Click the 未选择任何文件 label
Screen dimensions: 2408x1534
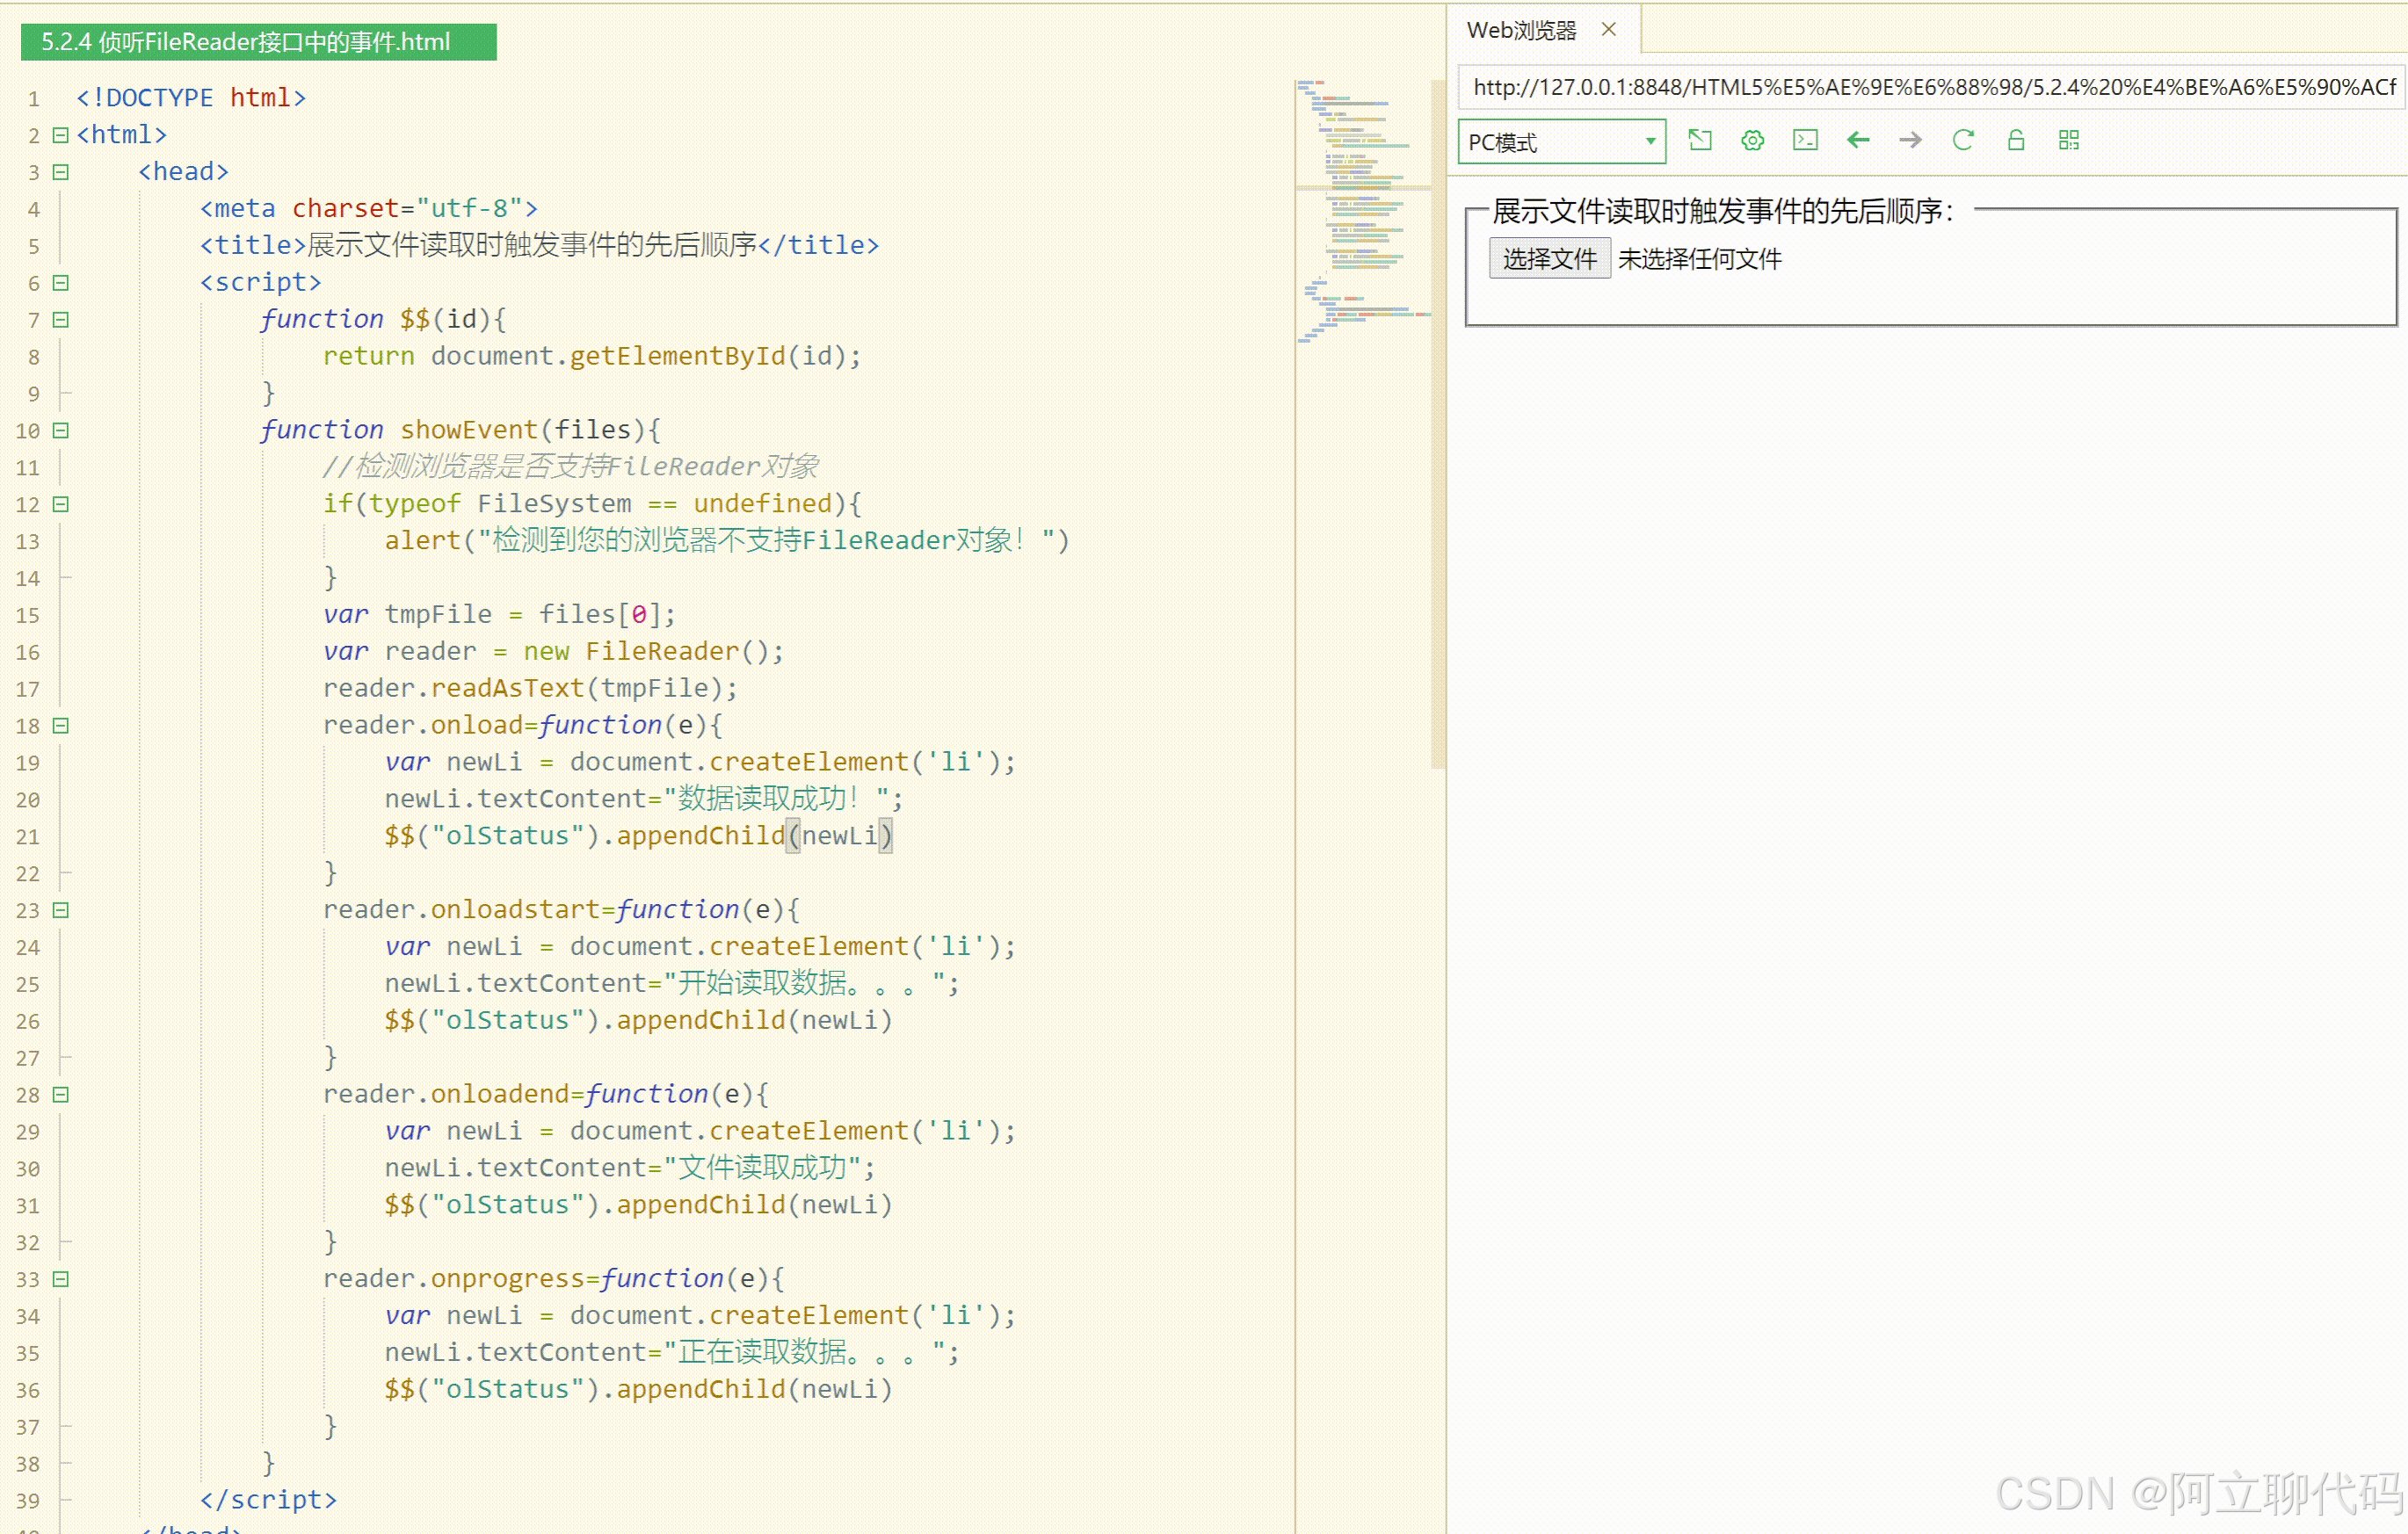[x=1700, y=259]
